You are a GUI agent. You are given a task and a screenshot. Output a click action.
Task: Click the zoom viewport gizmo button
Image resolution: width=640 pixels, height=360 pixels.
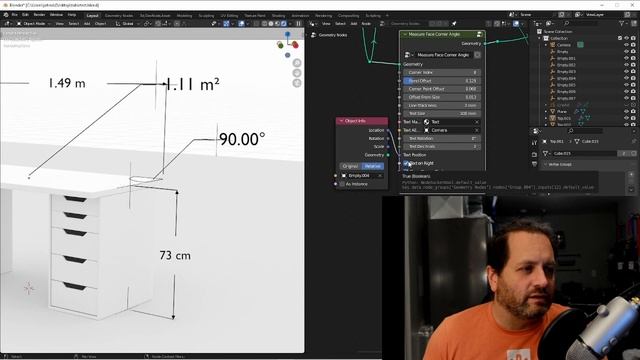(x=297, y=63)
